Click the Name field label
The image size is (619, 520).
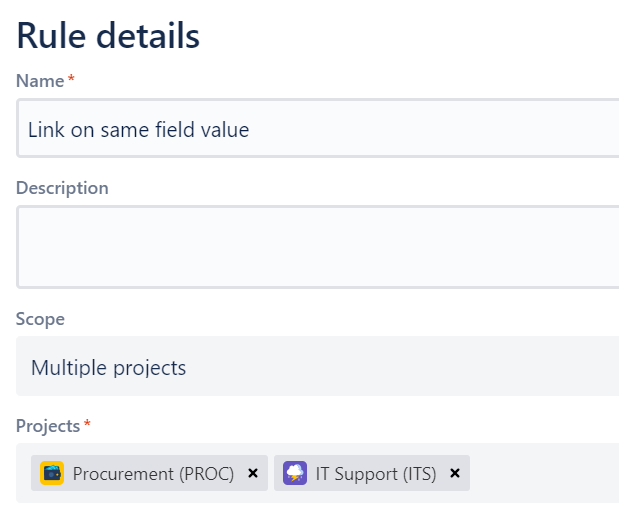click(40, 80)
